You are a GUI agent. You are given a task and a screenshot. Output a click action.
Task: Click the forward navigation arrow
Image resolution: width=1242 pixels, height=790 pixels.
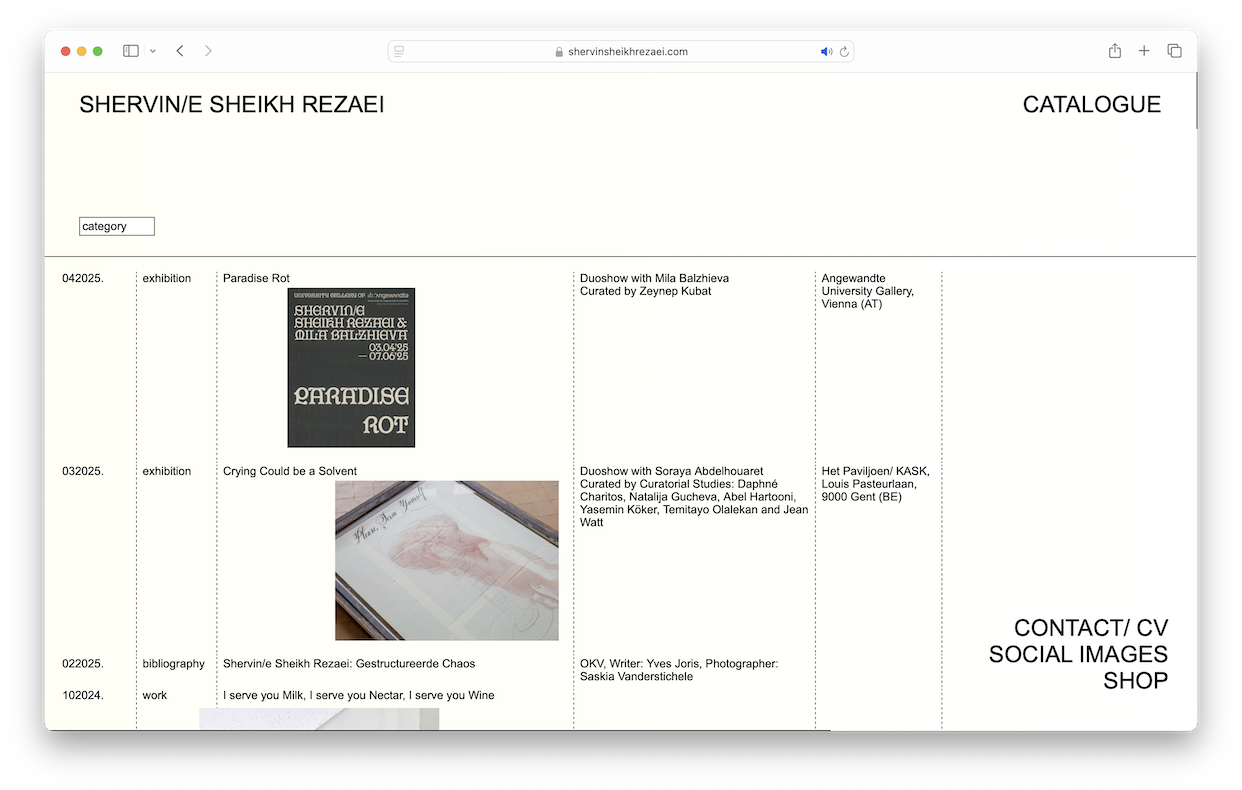[208, 51]
